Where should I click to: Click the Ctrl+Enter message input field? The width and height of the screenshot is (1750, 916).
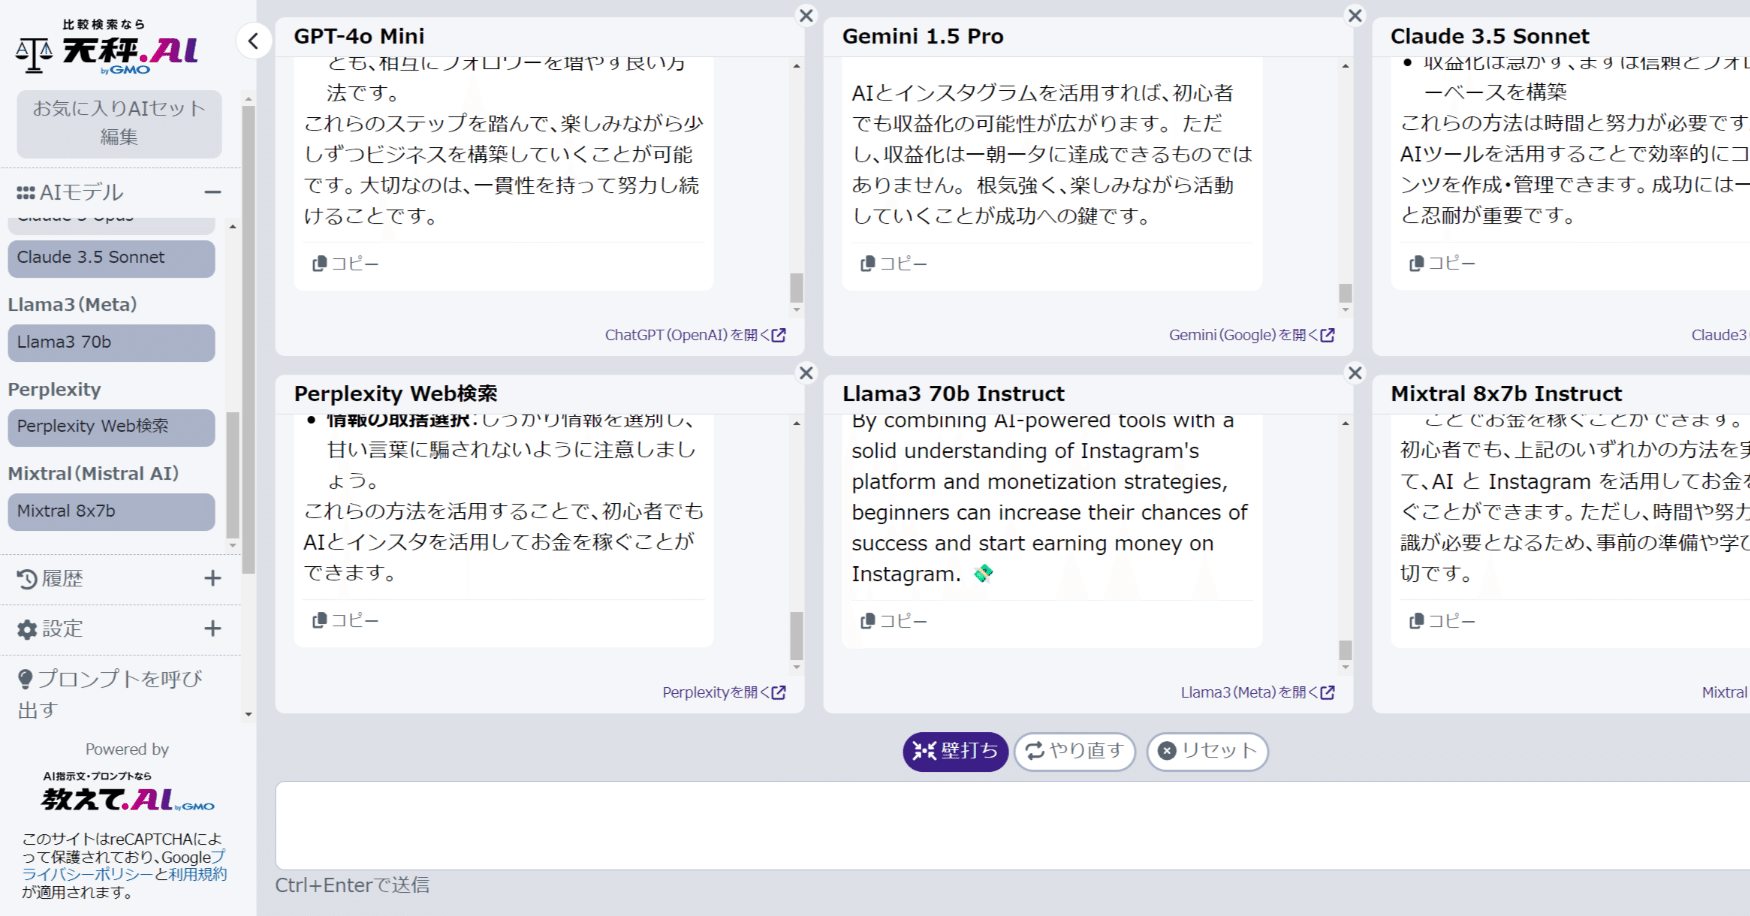tap(1000, 825)
